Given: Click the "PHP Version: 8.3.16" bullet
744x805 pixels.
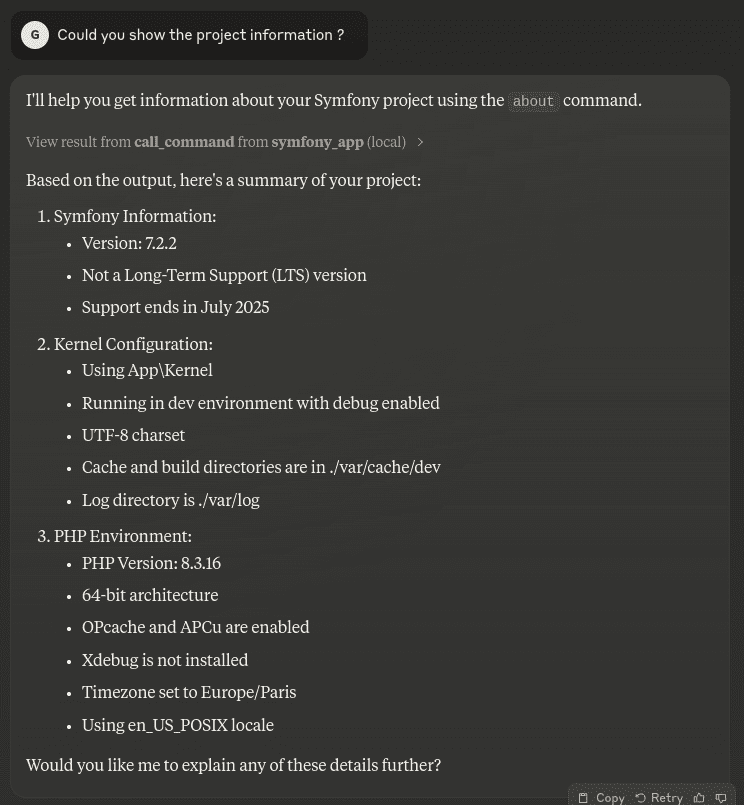Looking at the screenshot, I should pyautogui.click(x=151, y=563).
